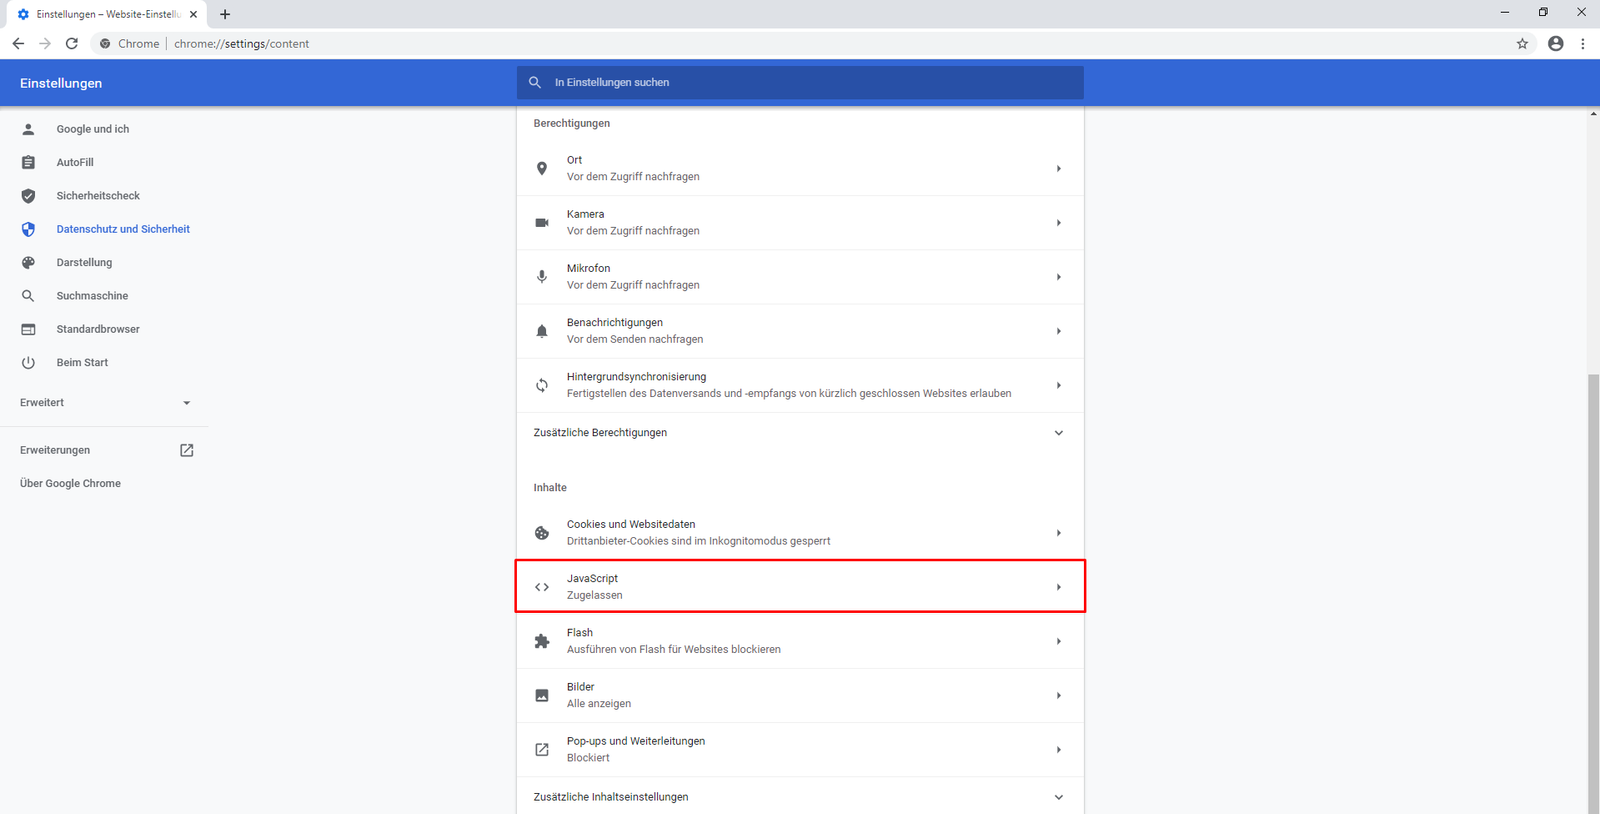The image size is (1600, 814).
Task: Open JavaScript settings row
Action: [799, 587]
